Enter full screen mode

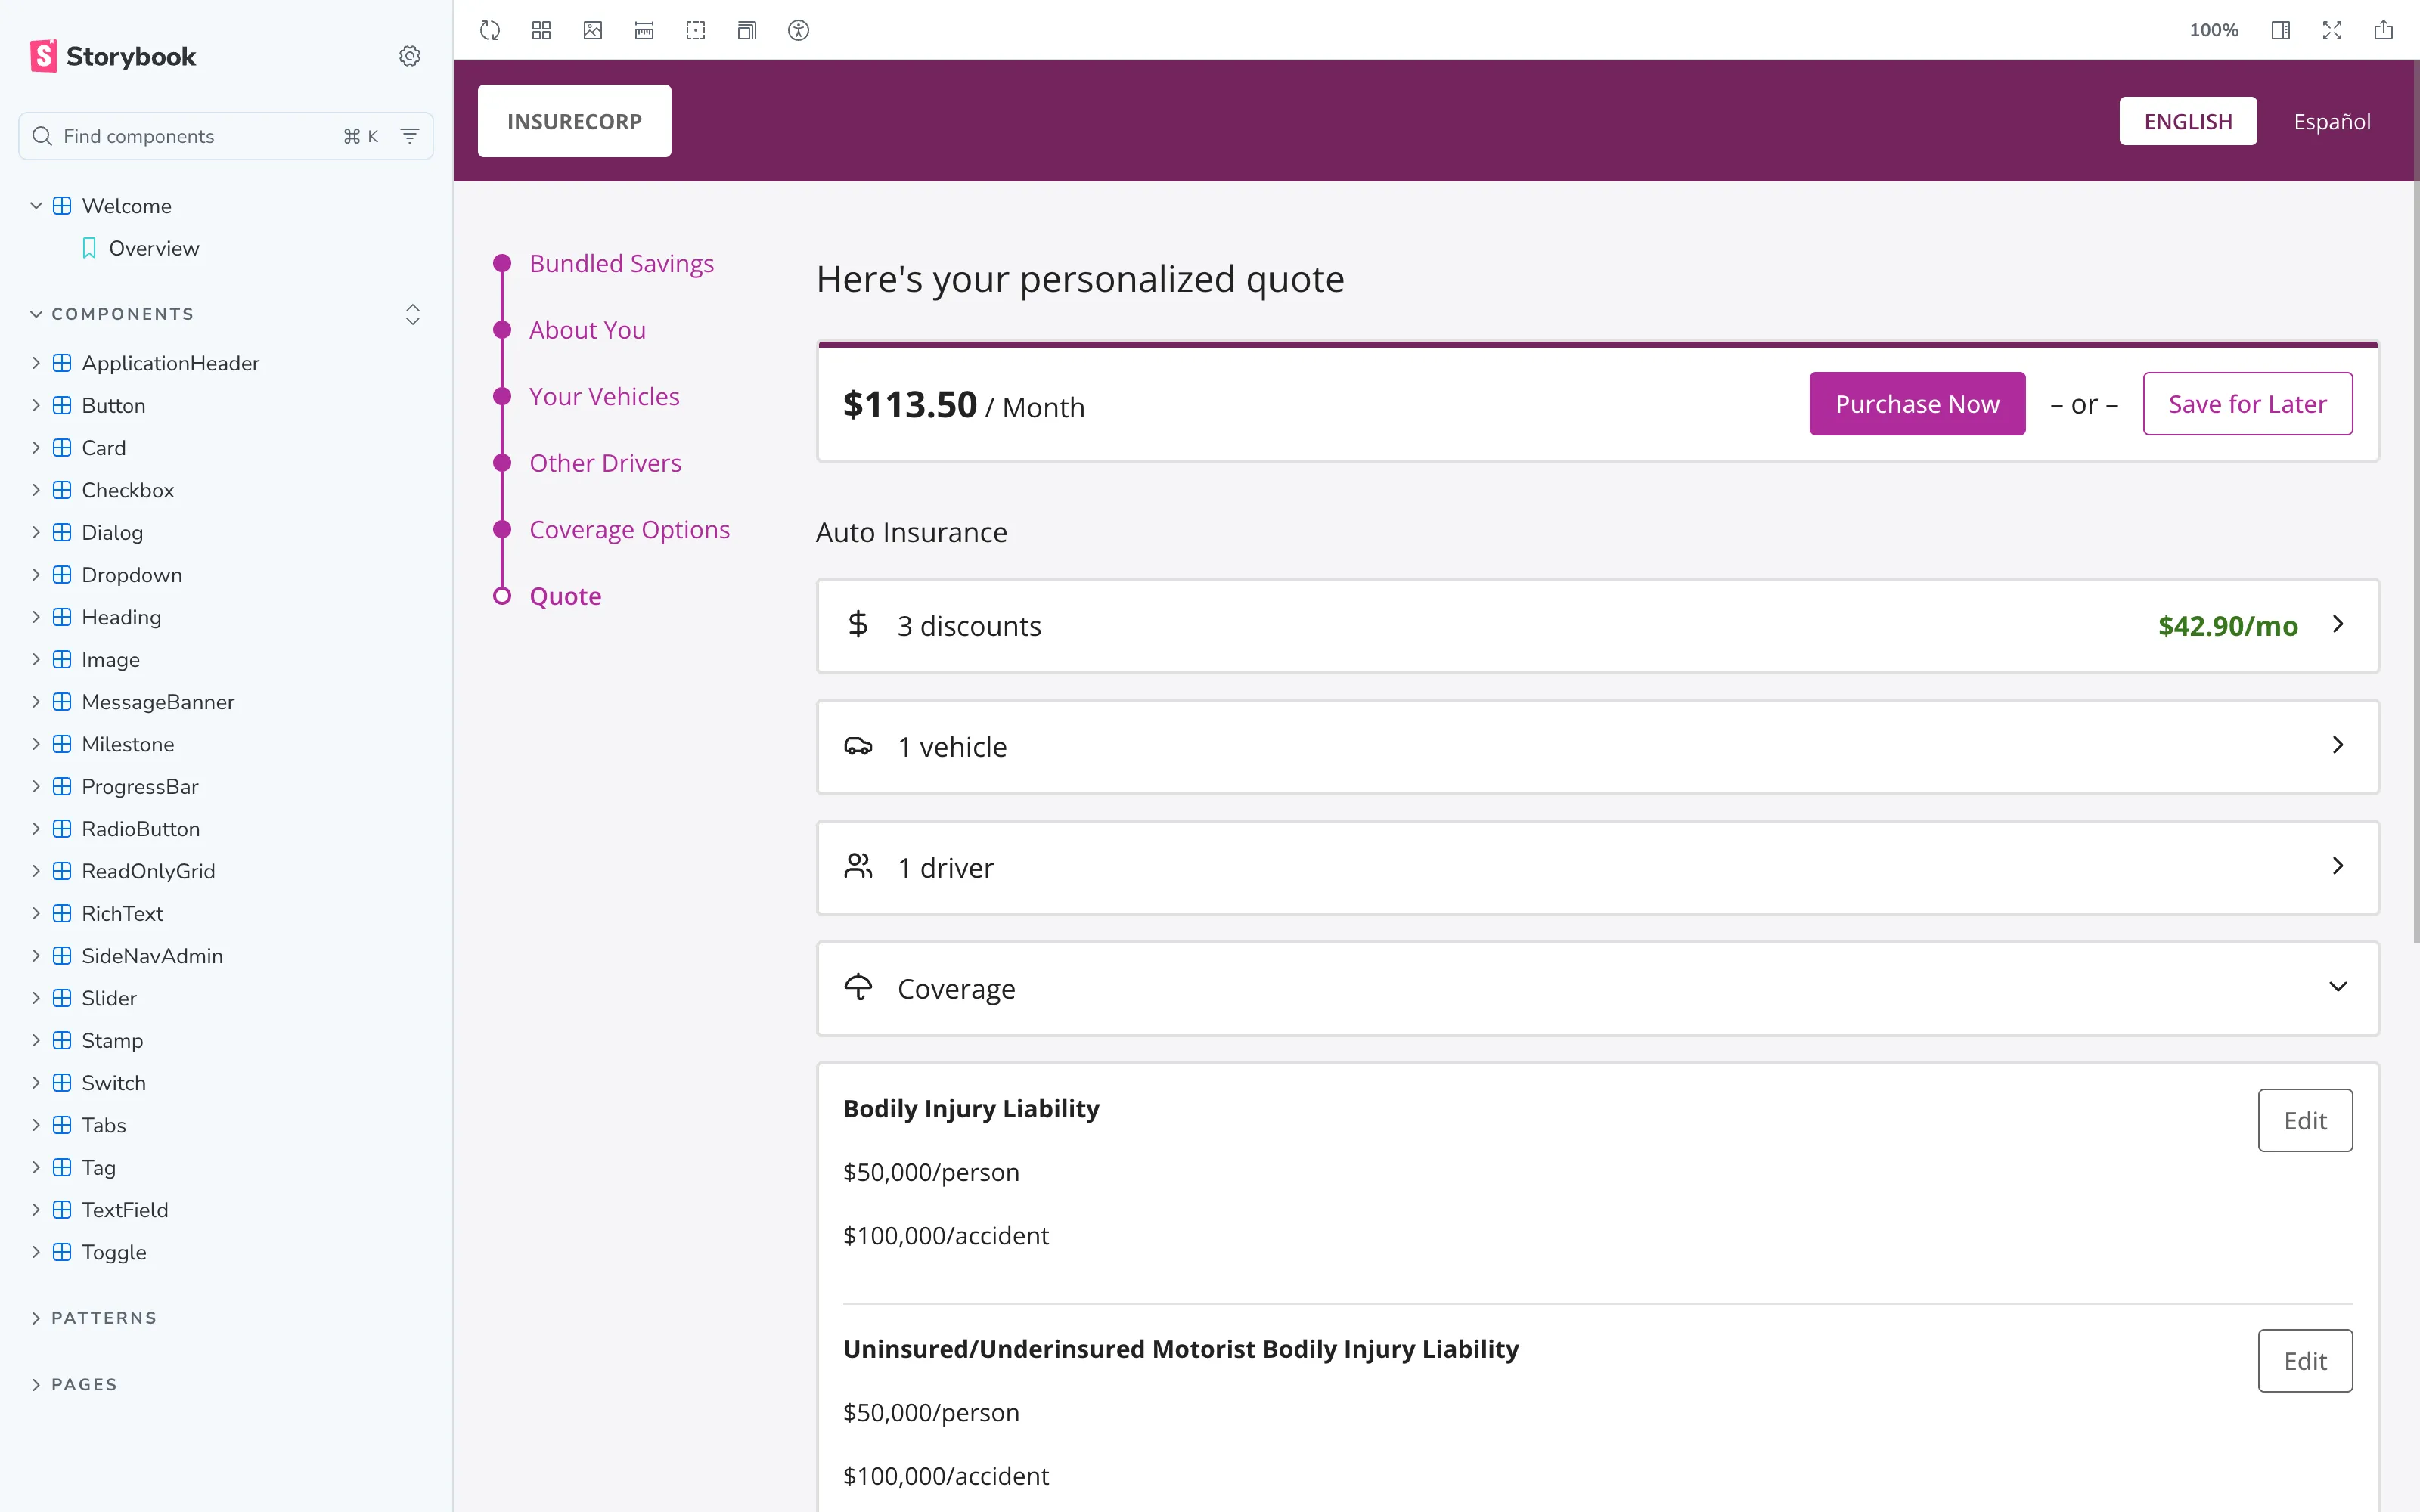pyautogui.click(x=2332, y=30)
